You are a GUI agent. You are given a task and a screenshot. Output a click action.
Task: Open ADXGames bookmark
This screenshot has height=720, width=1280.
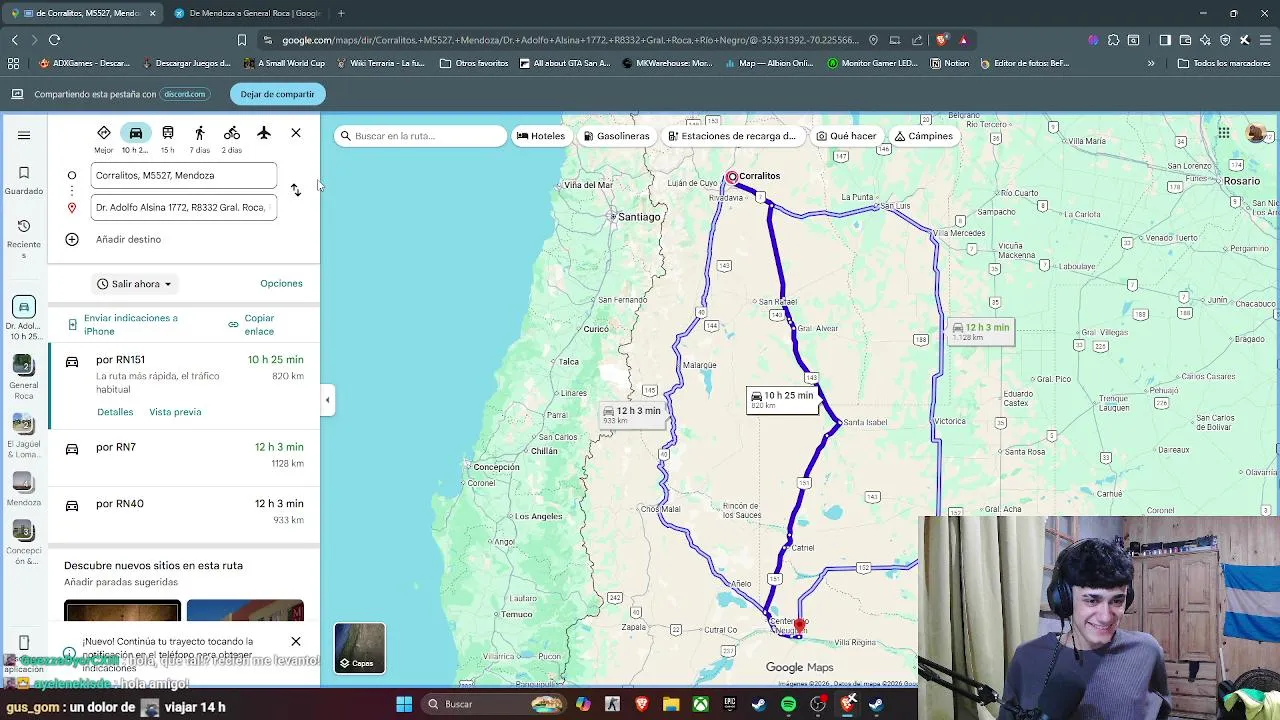[x=84, y=63]
